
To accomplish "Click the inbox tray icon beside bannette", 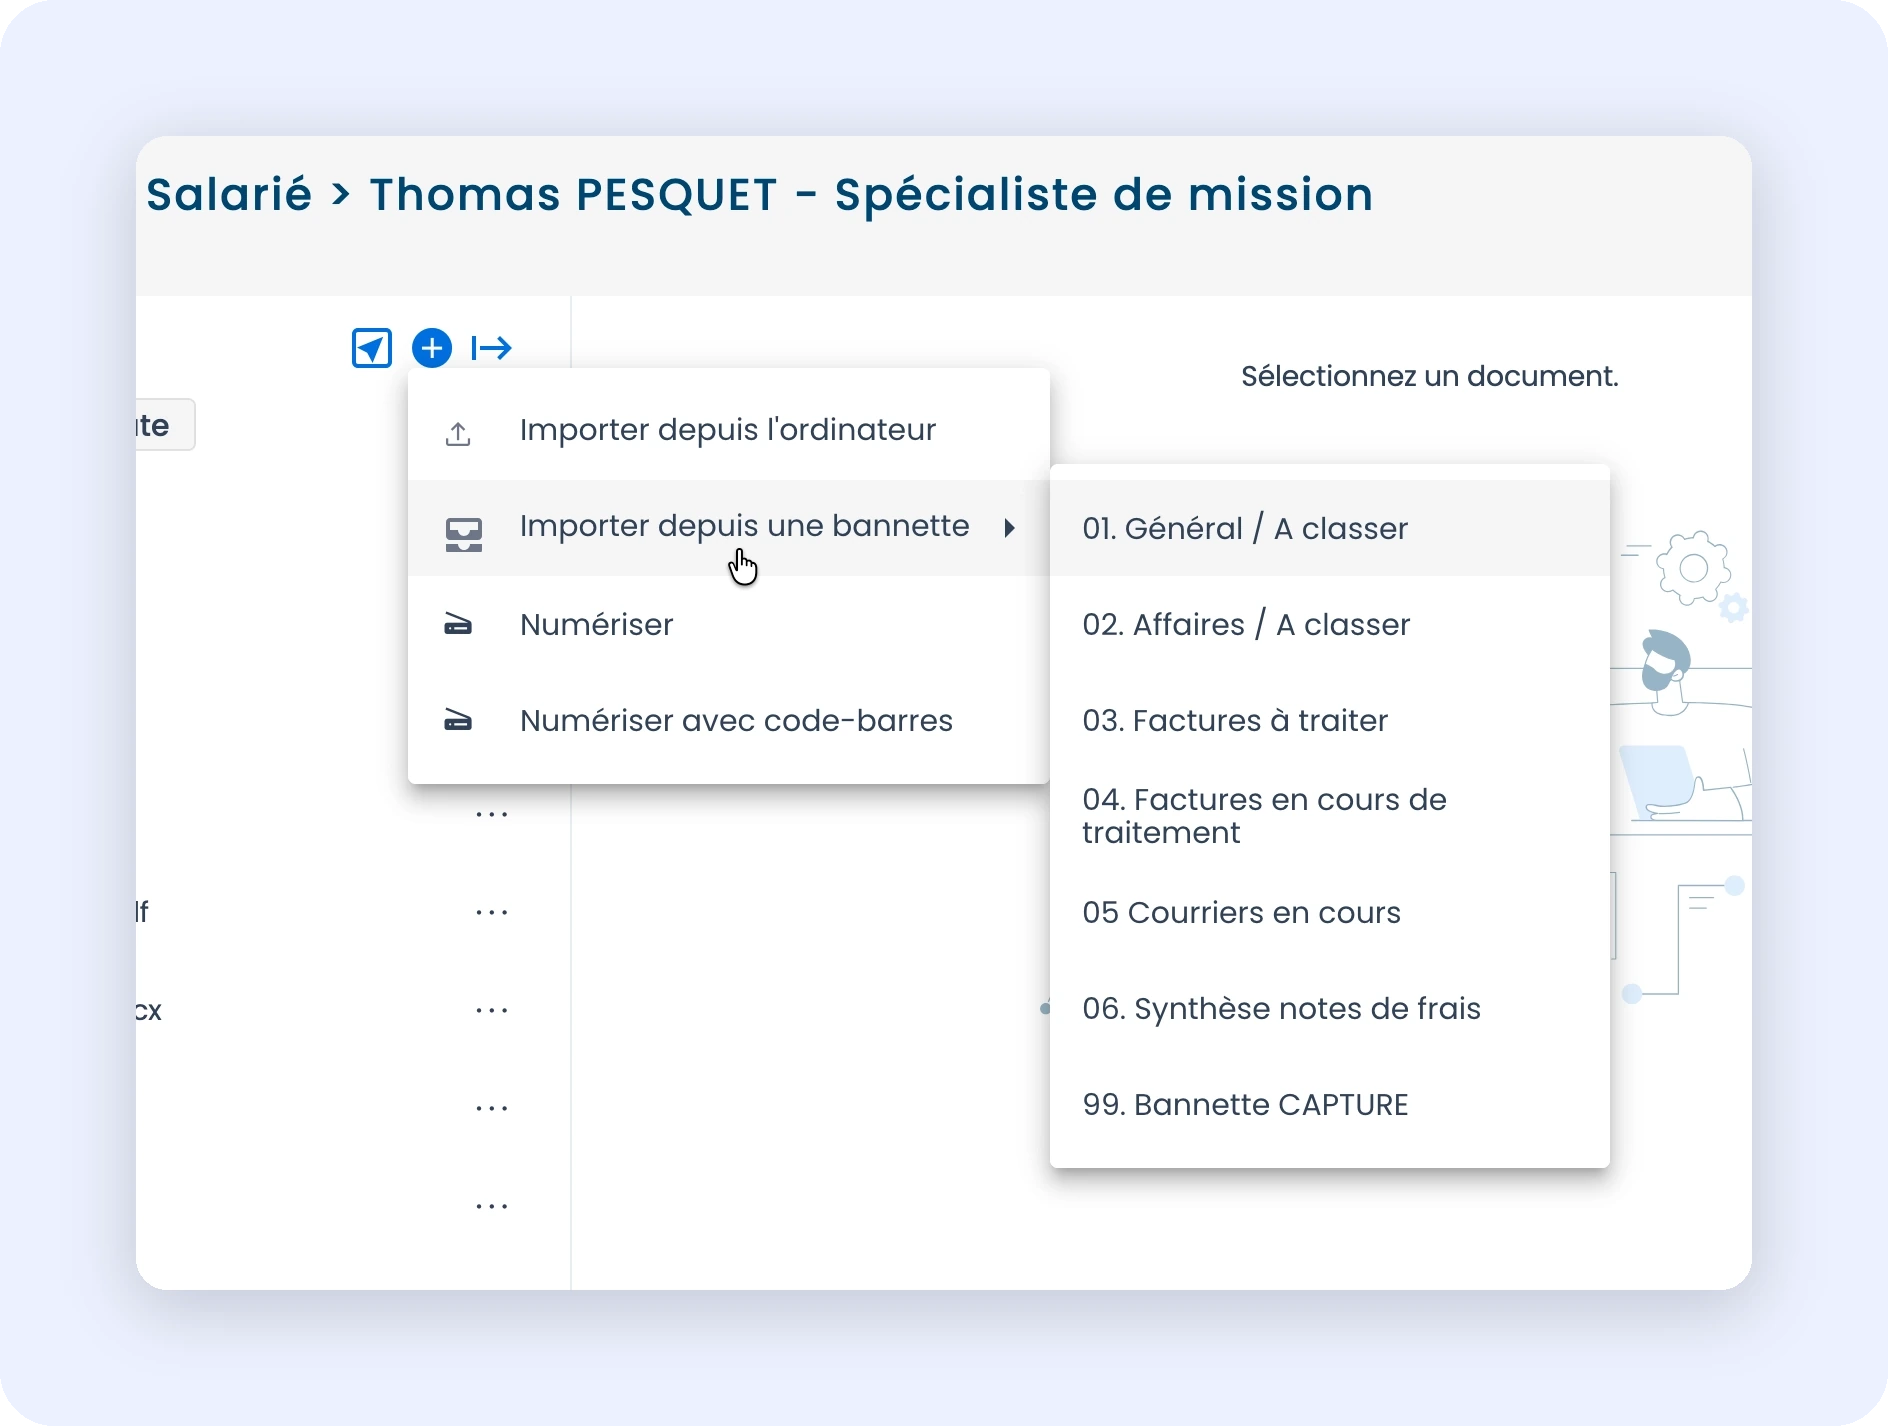I will pyautogui.click(x=464, y=534).
